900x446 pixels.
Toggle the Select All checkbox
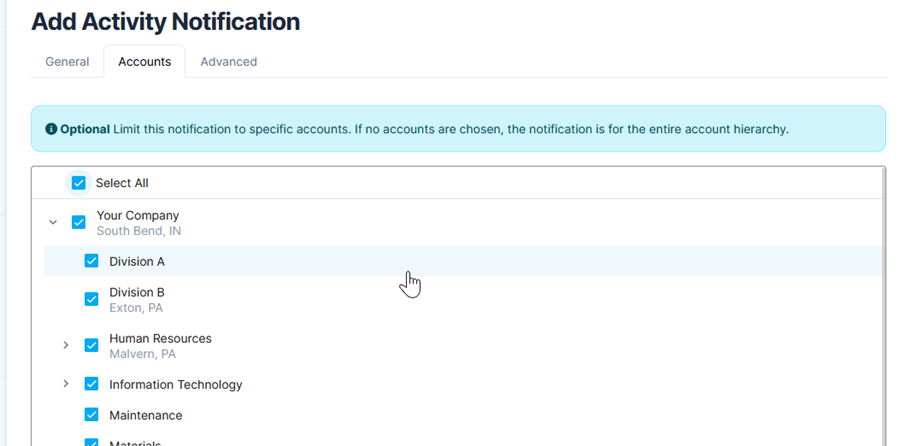[x=79, y=183]
